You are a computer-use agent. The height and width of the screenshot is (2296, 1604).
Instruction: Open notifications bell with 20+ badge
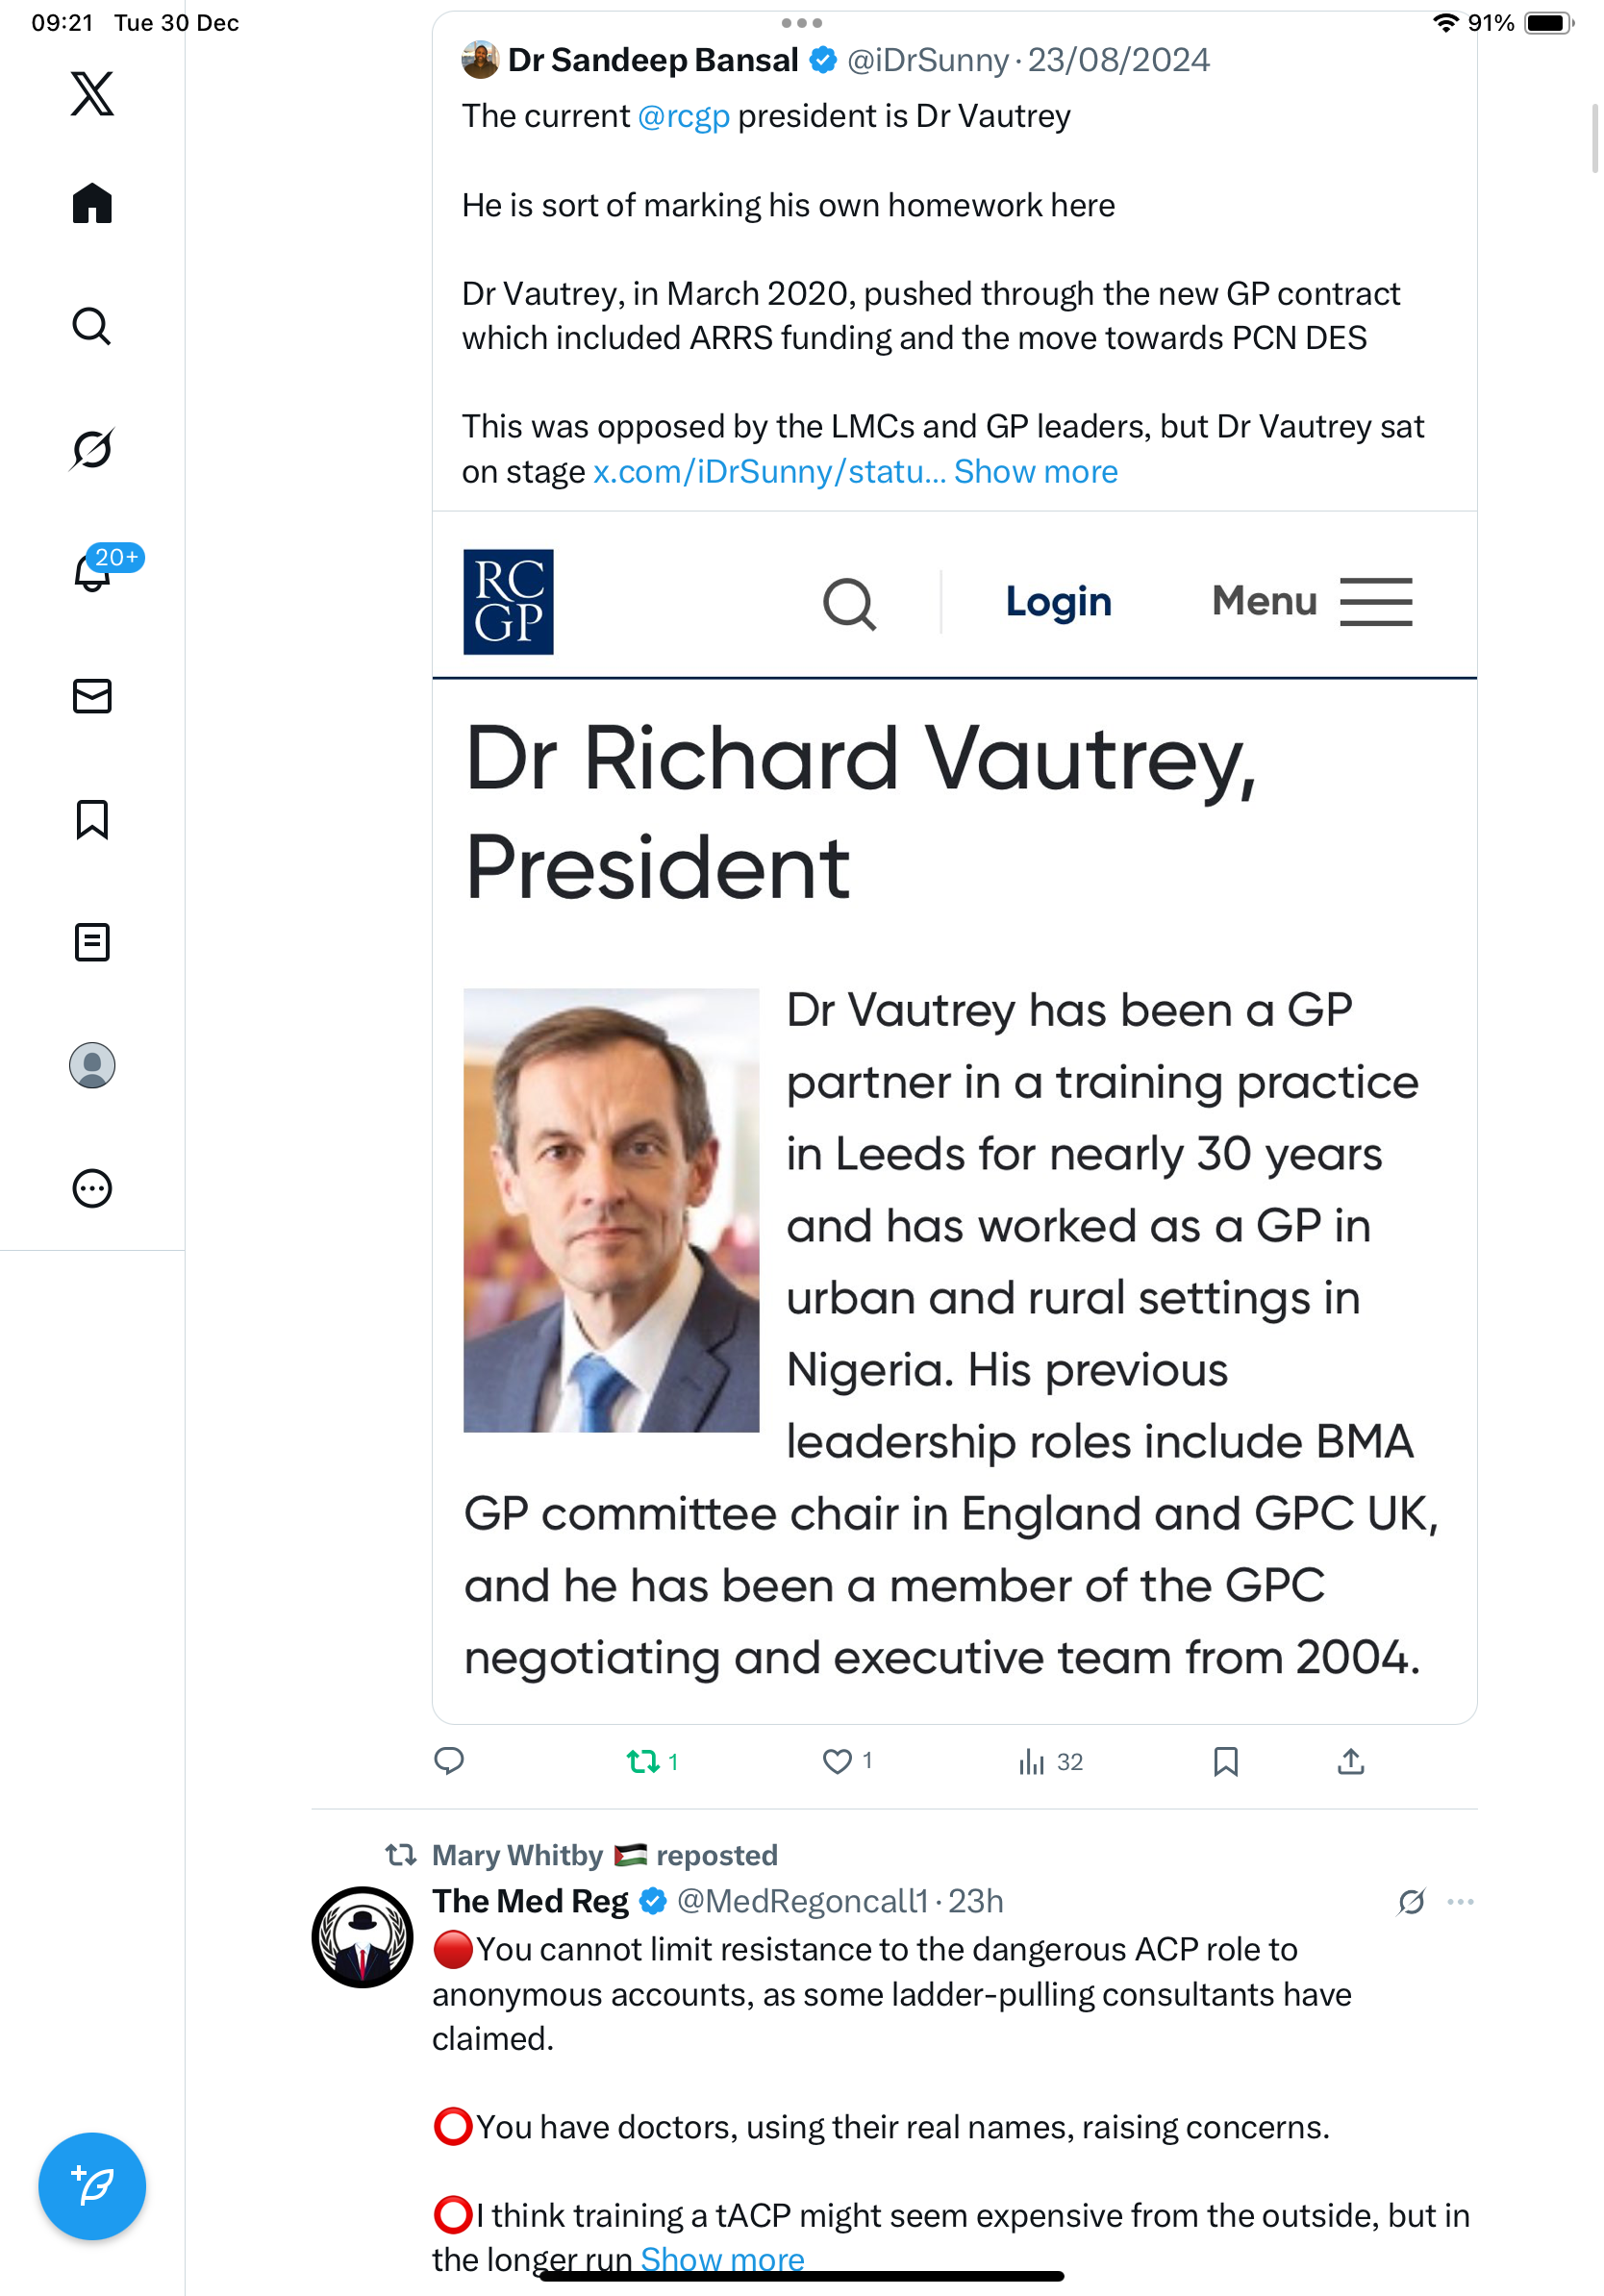(x=92, y=573)
